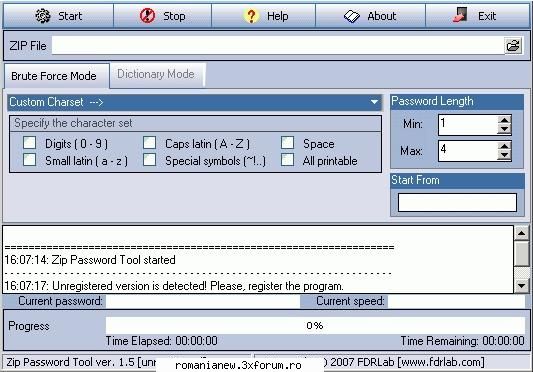Screen dimensions: 533x372
Task: Click the log scrollbar up arrow
Action: click(x=521, y=233)
